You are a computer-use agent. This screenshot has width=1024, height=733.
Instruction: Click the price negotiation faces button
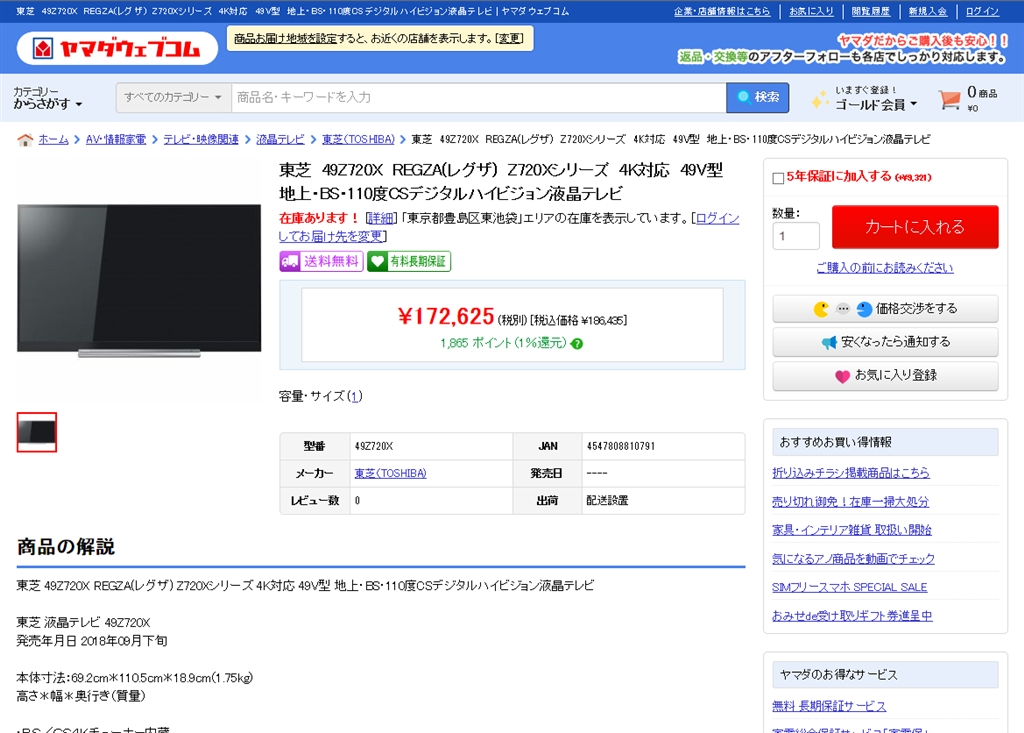click(885, 309)
